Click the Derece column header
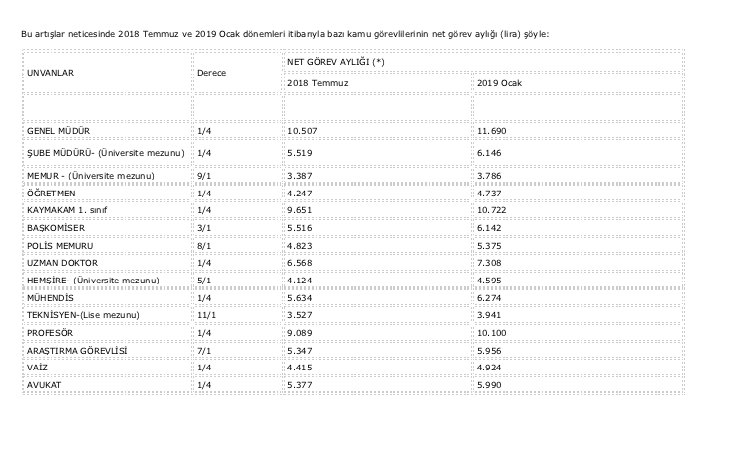This screenshot has width=741, height=469. click(210, 73)
